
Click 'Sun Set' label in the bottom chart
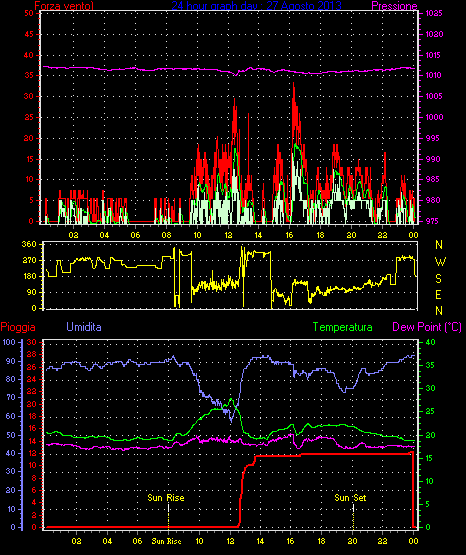pos(350,498)
